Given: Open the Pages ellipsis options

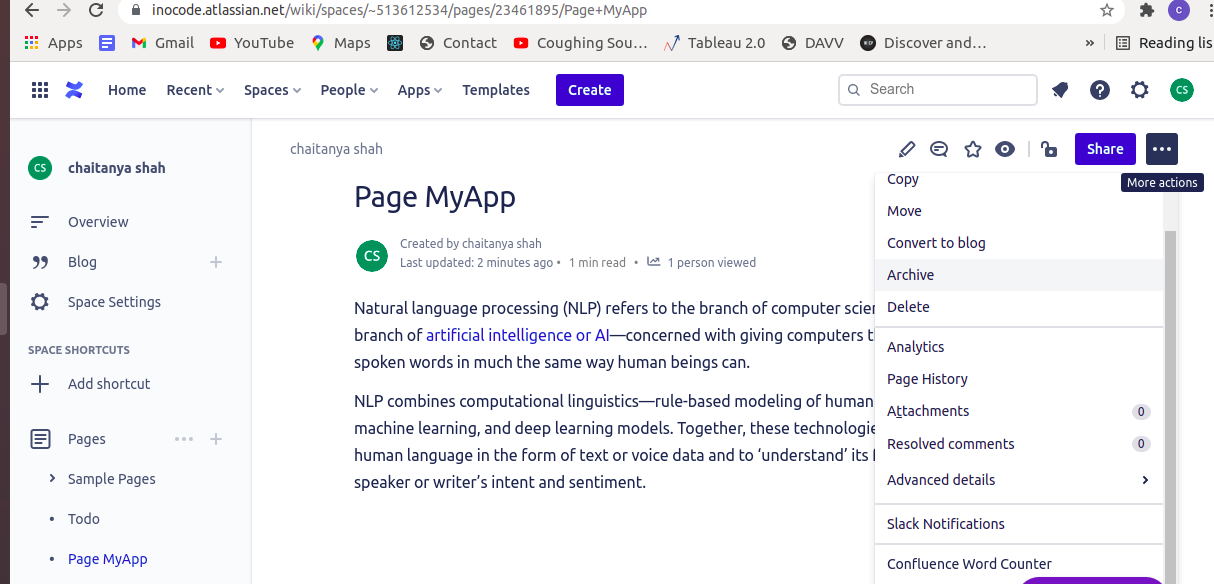Looking at the screenshot, I should click(x=184, y=439).
